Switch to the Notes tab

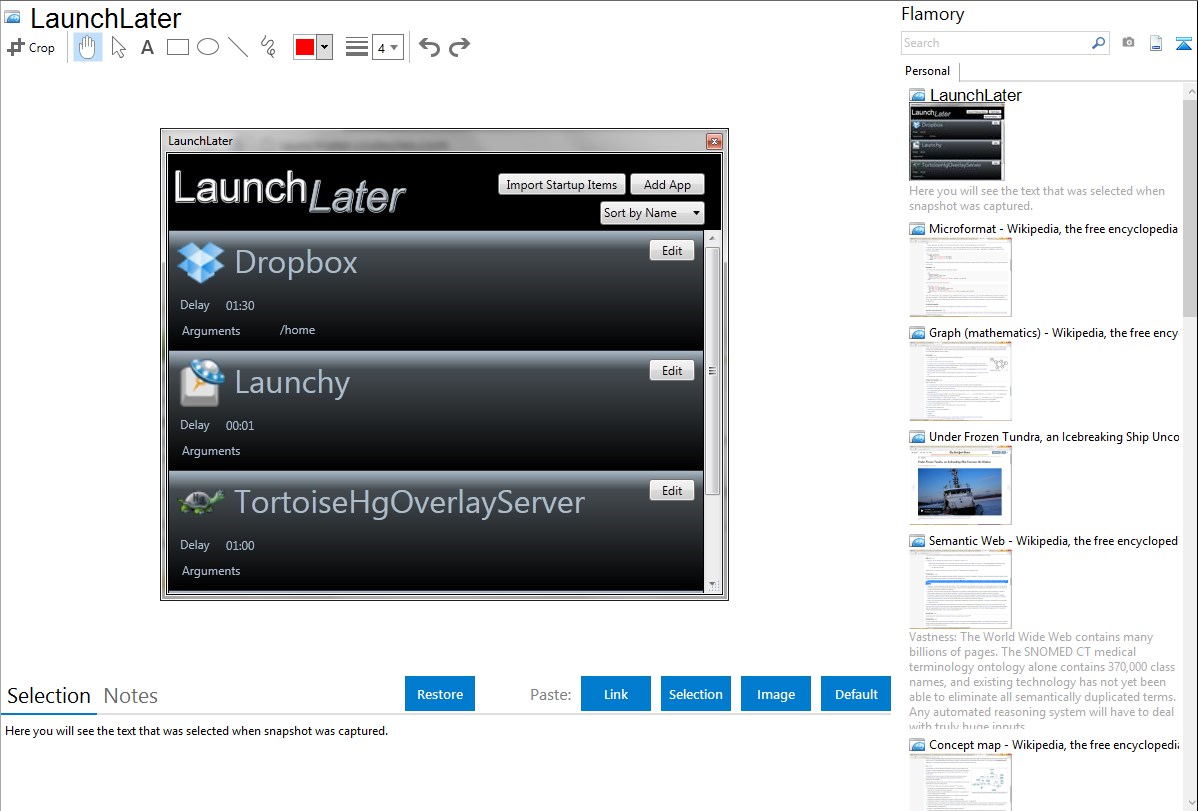tap(131, 696)
